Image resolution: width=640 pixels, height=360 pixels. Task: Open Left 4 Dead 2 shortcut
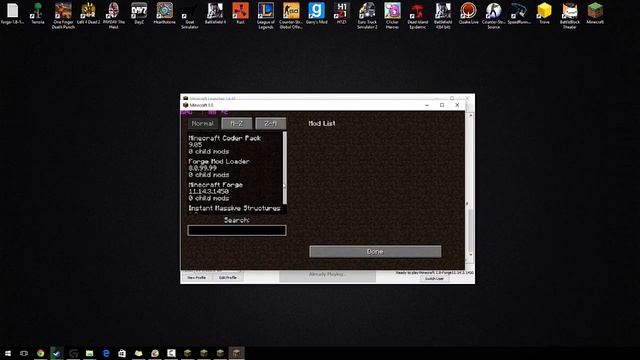click(x=88, y=13)
